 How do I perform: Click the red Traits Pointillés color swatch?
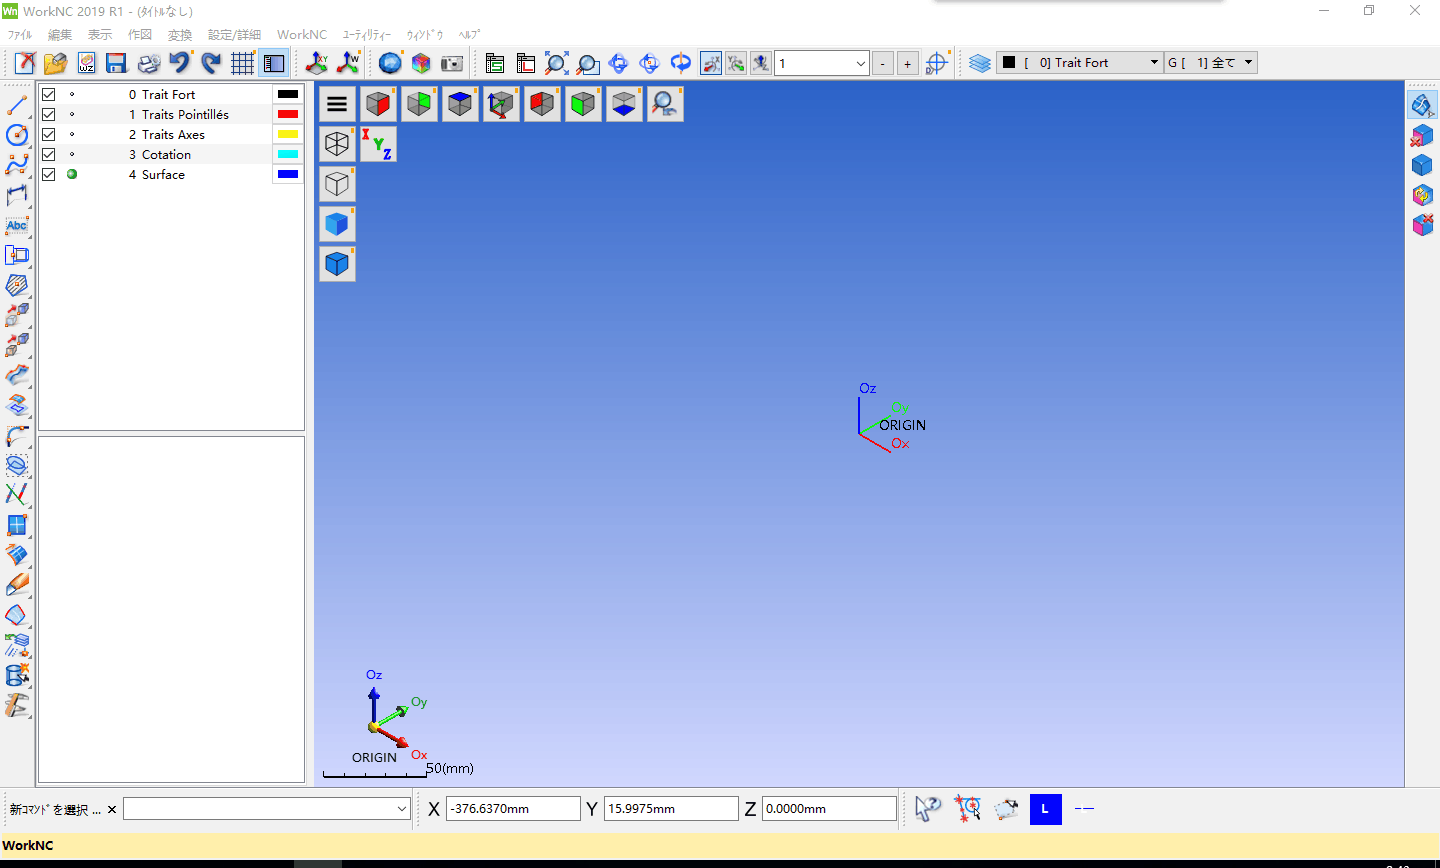288,114
